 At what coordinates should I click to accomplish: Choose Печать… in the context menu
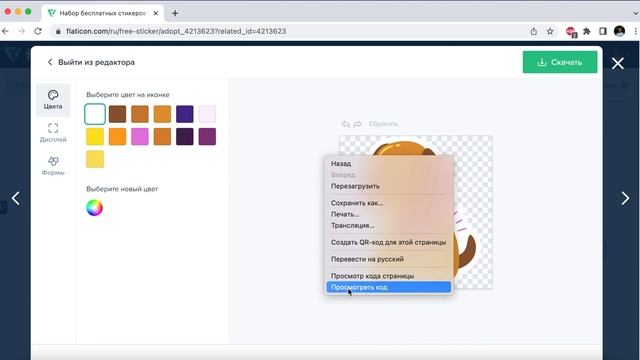coord(389,214)
